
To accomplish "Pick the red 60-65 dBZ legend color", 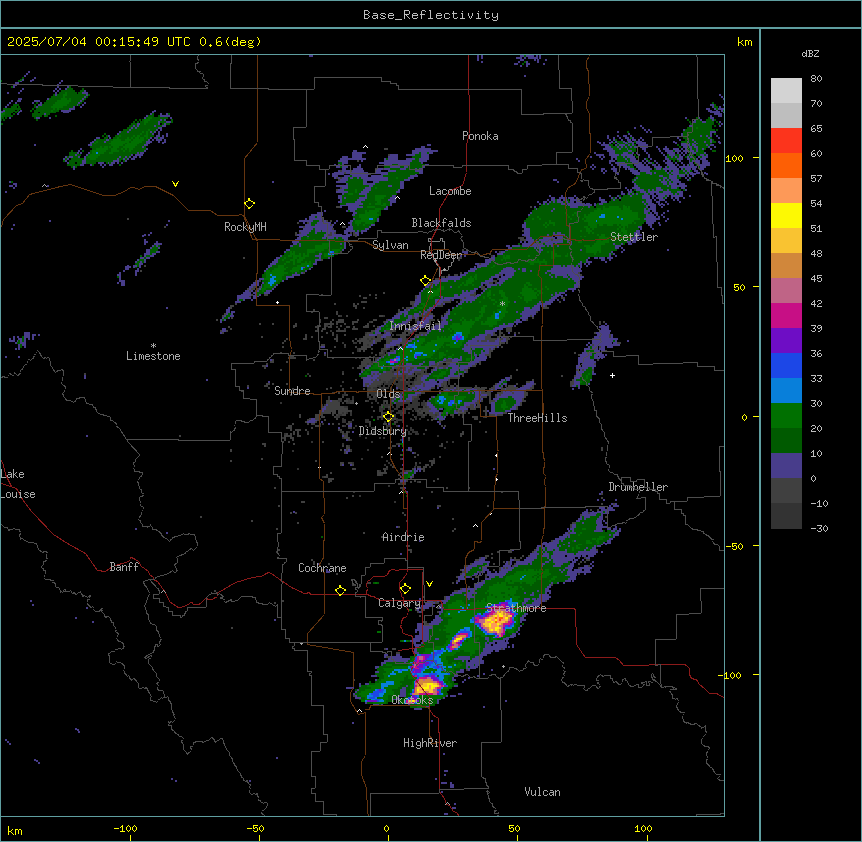I will coord(786,141).
